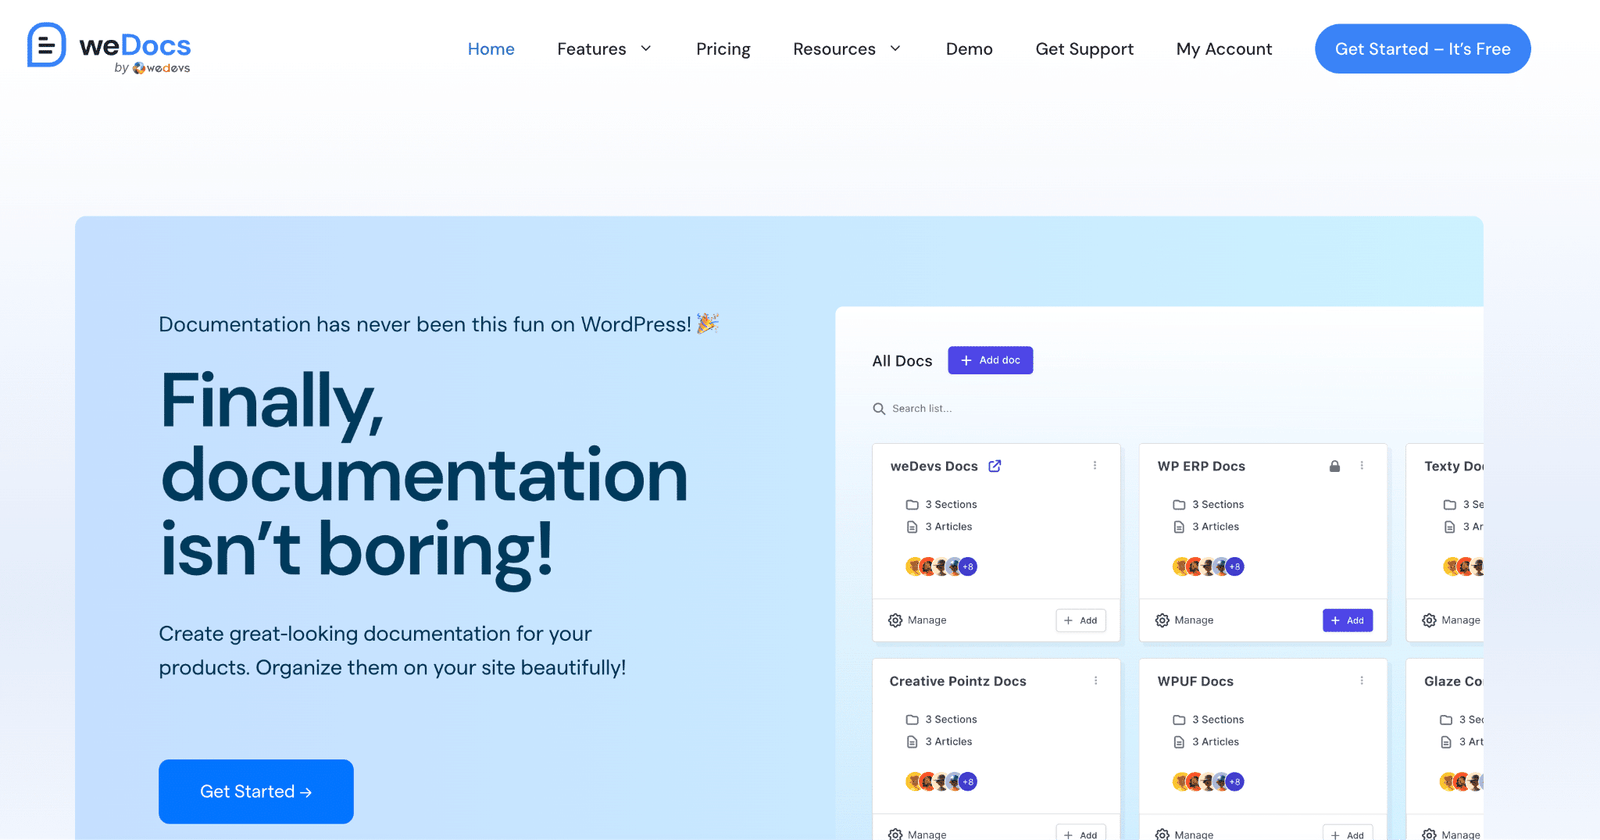This screenshot has width=1600, height=840.
Task: Click '3 Articles' in WPUF Docs card
Action: coord(1216,742)
